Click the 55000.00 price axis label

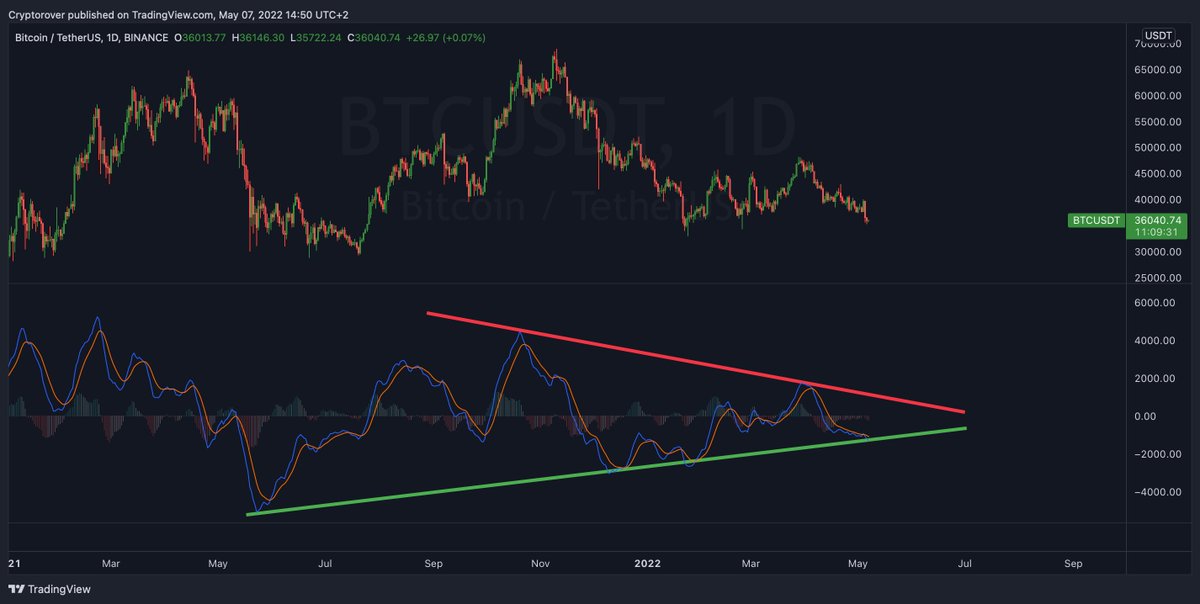(1158, 122)
